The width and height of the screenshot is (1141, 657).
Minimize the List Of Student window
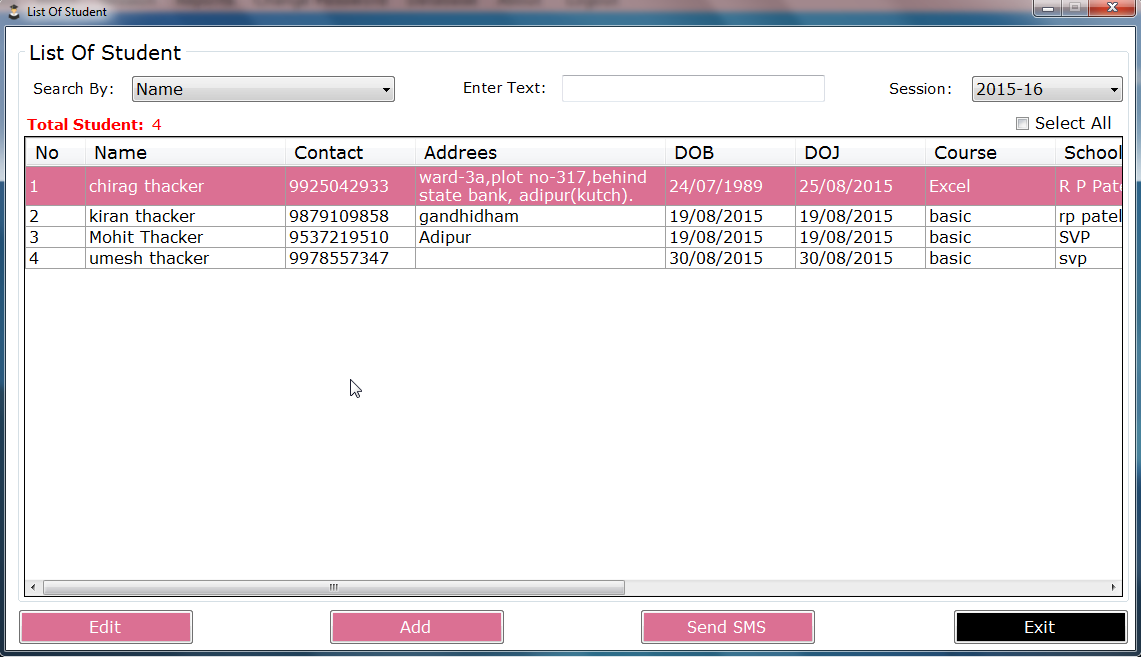1048,8
